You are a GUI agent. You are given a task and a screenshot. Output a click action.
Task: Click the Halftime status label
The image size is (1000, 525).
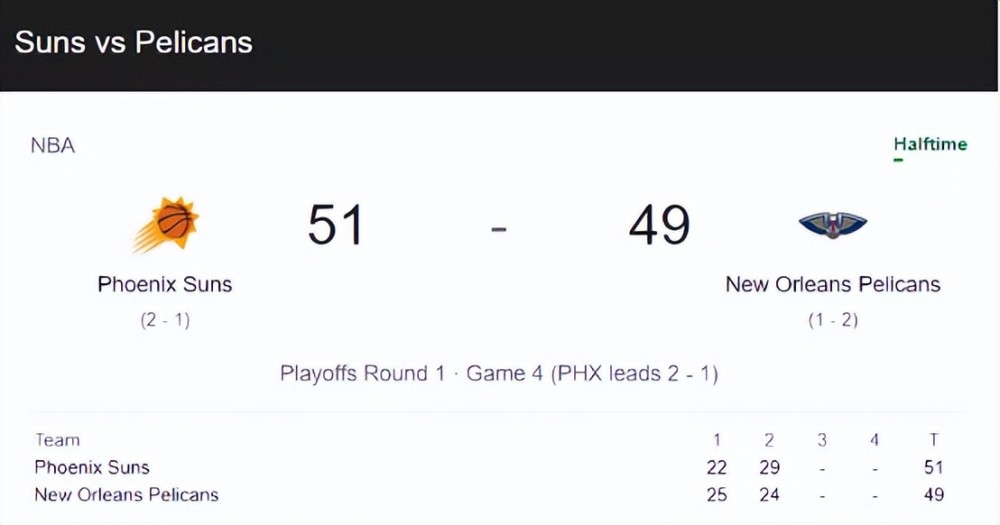click(930, 144)
